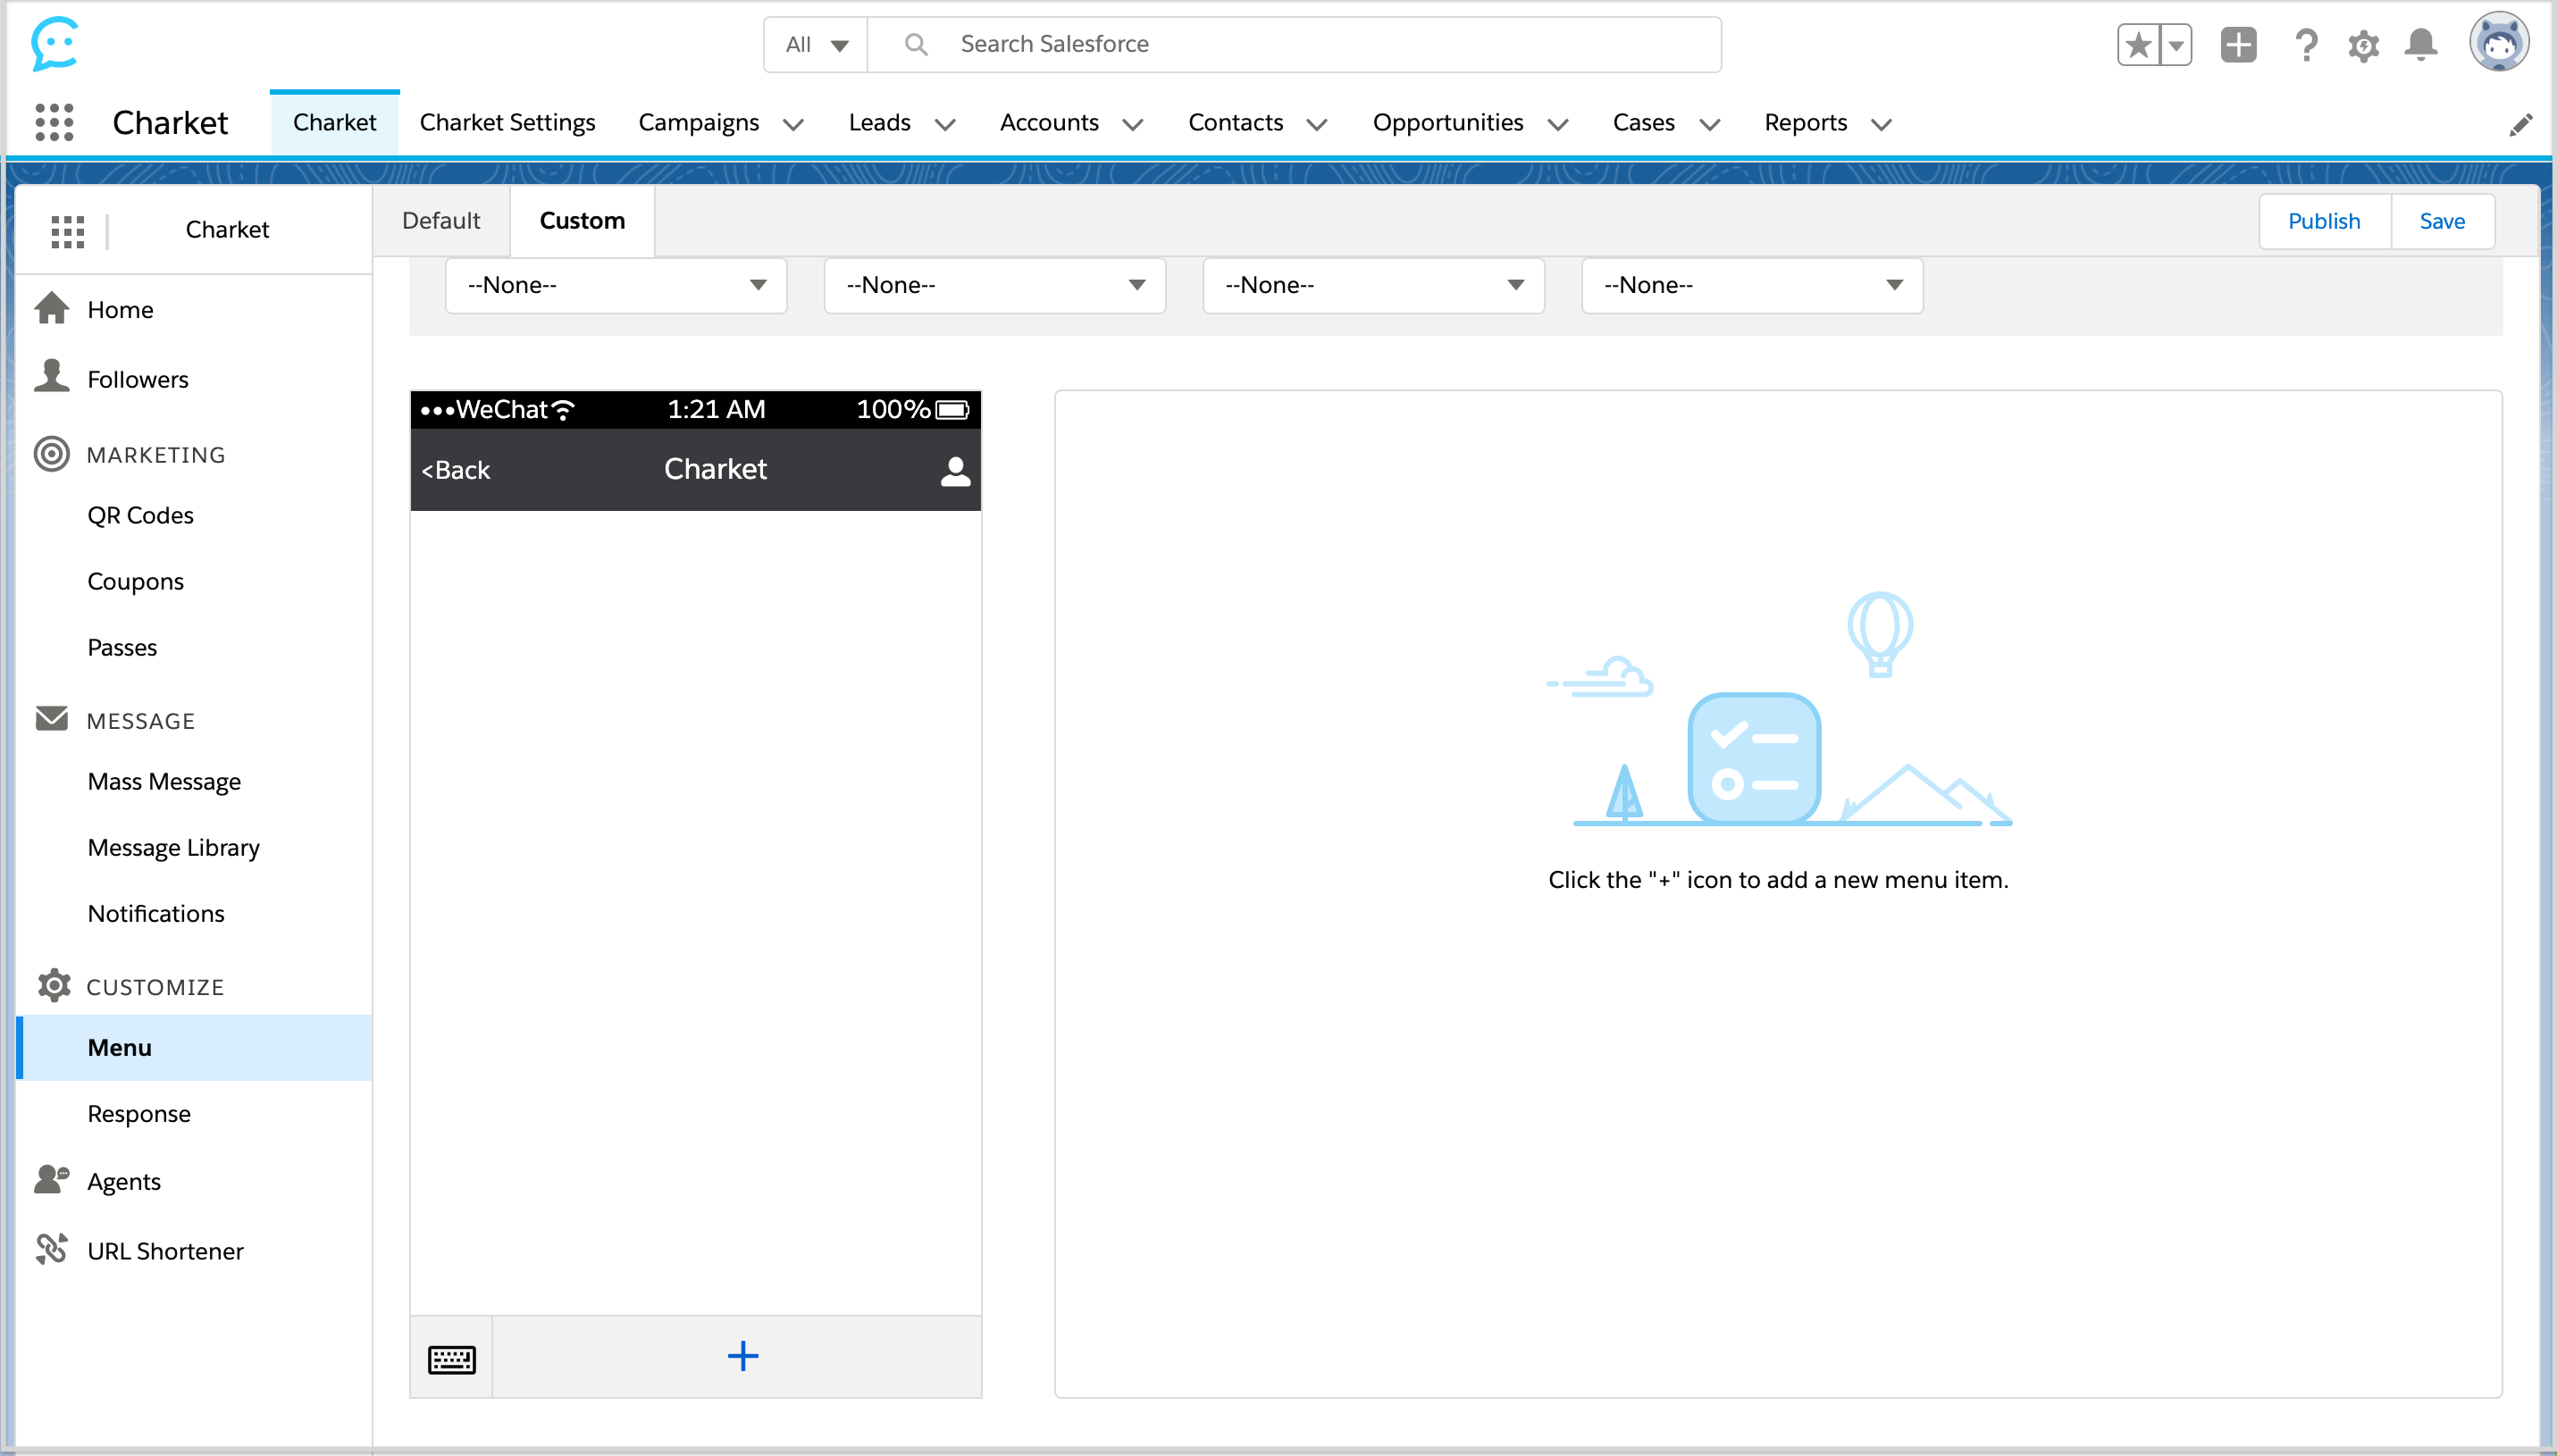The width and height of the screenshot is (2557, 1456).
Task: Open the Setup gear icon
Action: pyautogui.click(x=2364, y=46)
